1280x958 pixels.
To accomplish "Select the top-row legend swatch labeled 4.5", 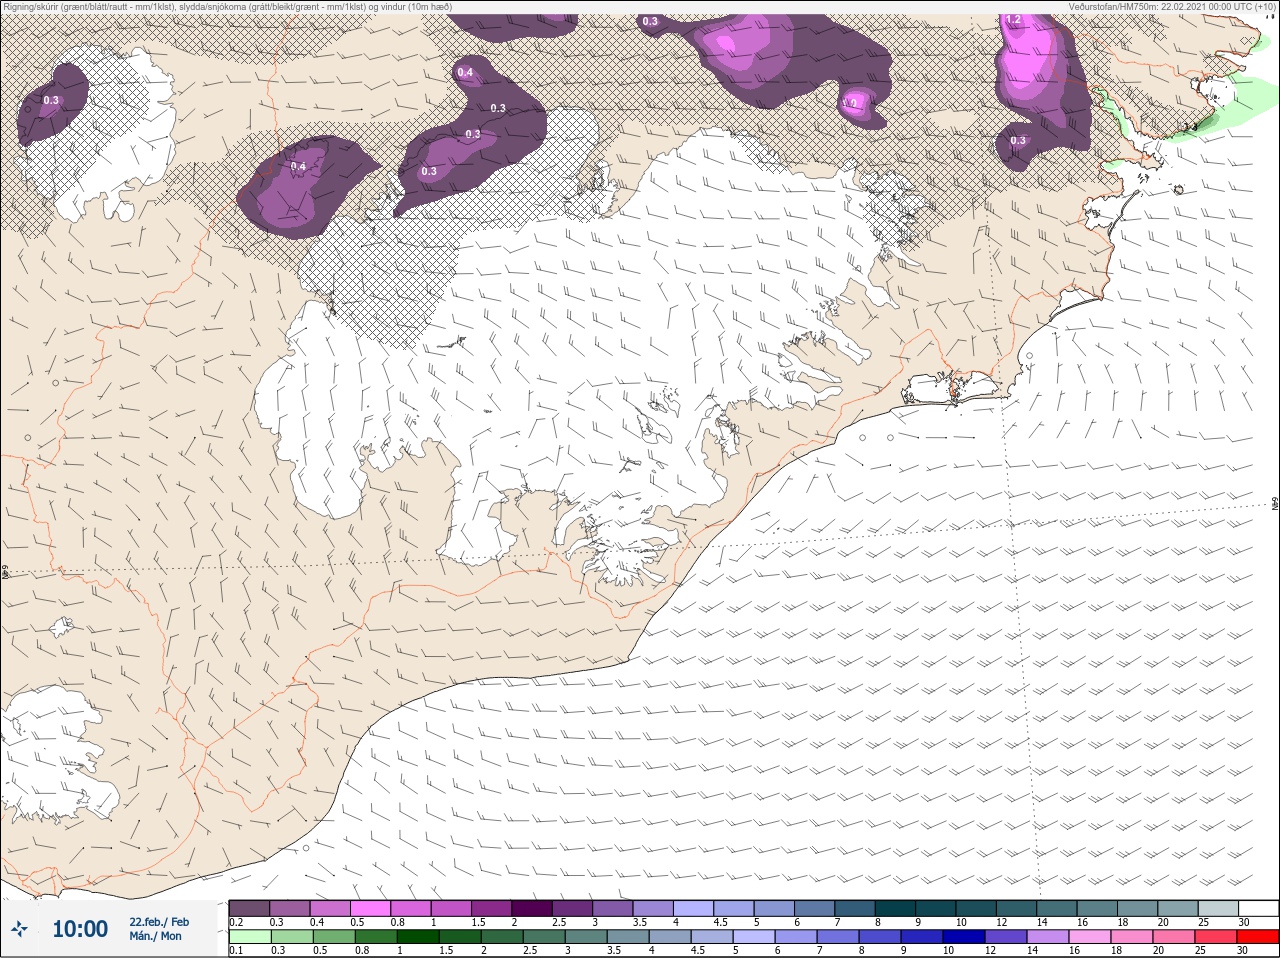I will (734, 908).
